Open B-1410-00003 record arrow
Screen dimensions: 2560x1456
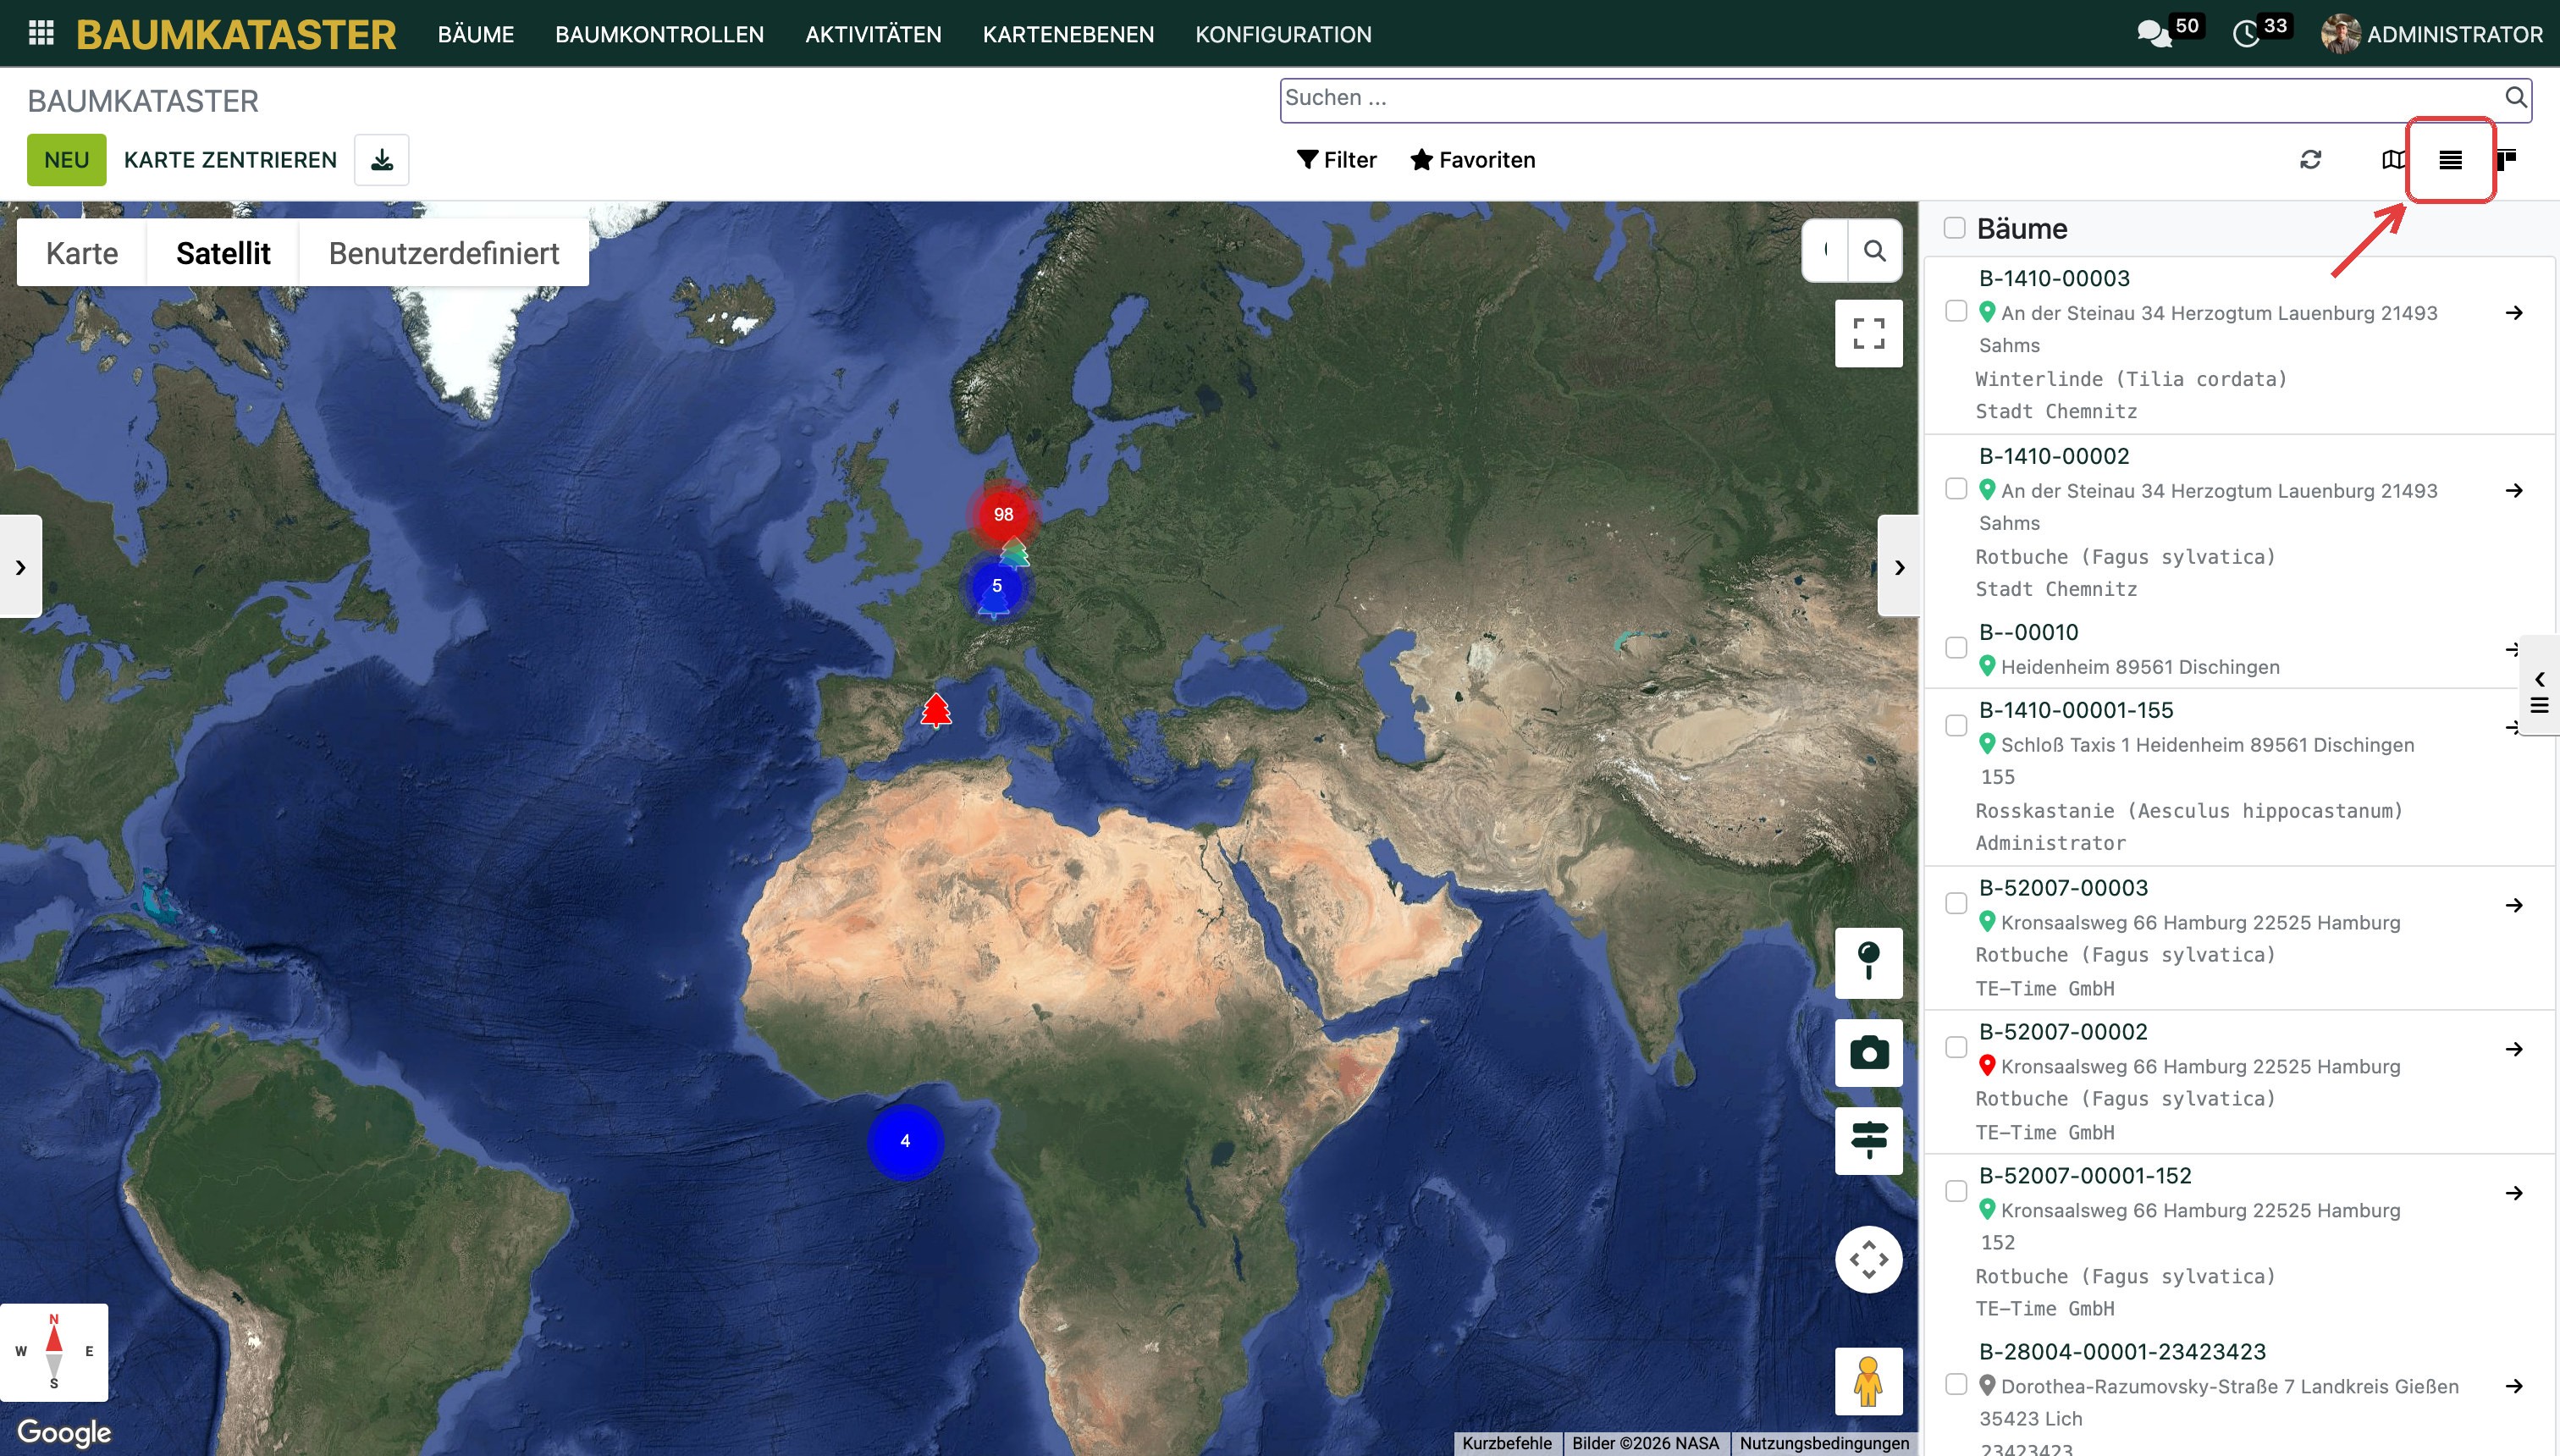[x=2514, y=313]
